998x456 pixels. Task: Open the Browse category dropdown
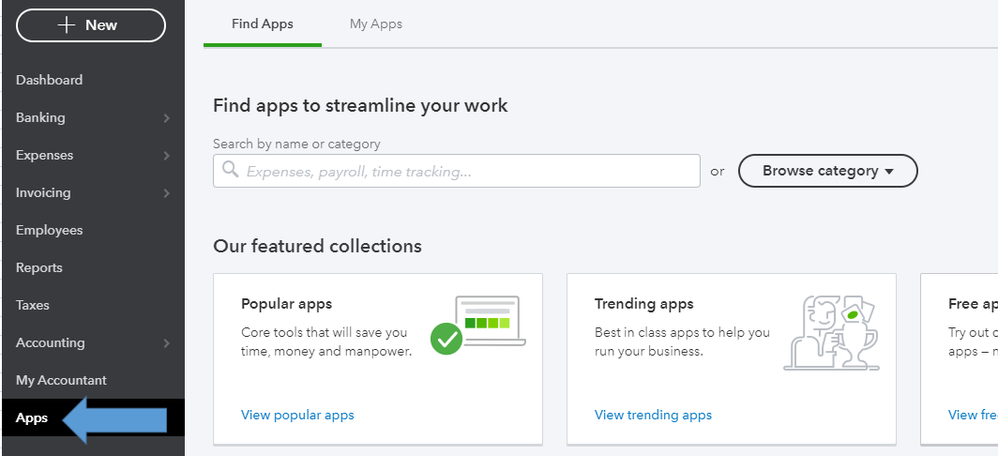click(x=827, y=171)
